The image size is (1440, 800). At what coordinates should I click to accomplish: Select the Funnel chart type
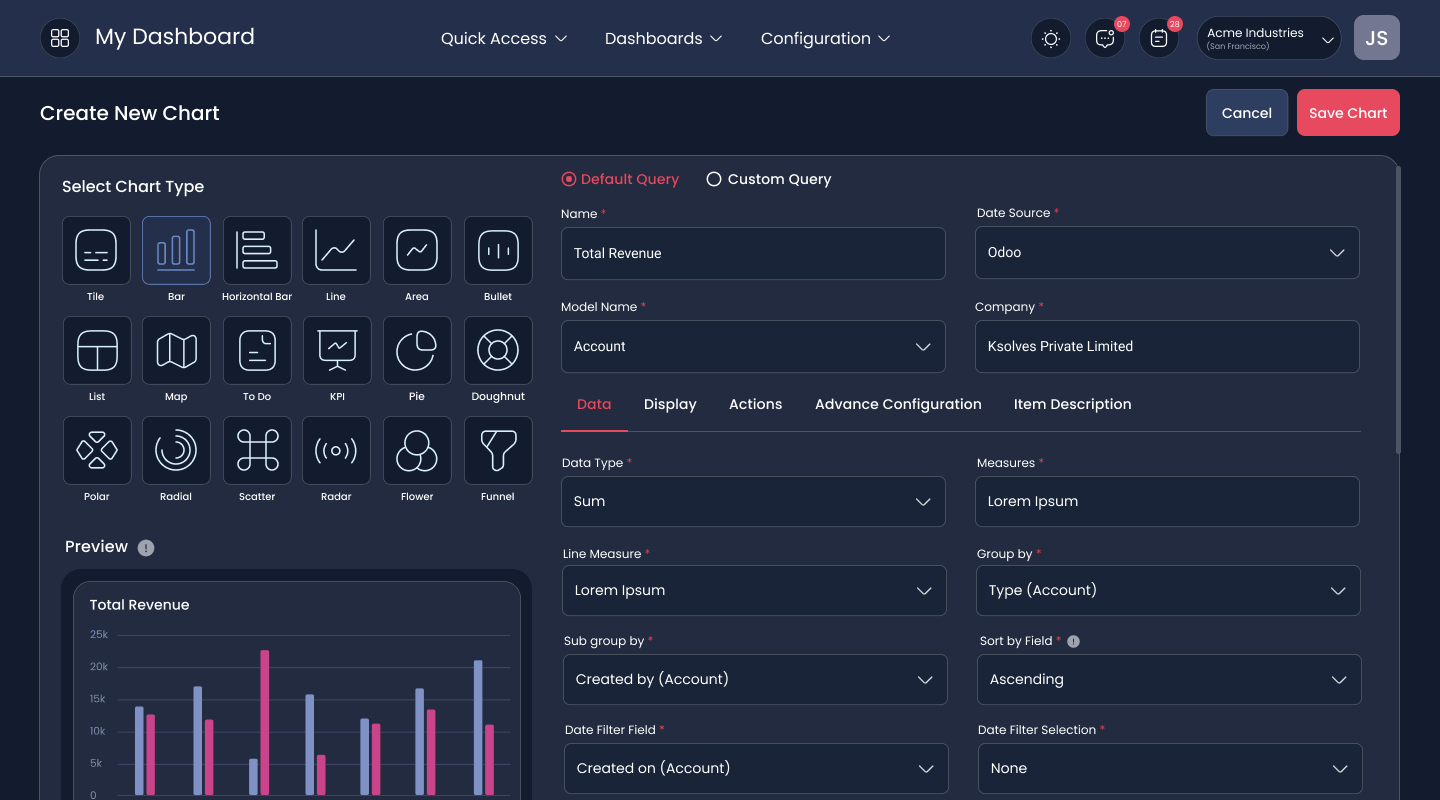(x=498, y=450)
